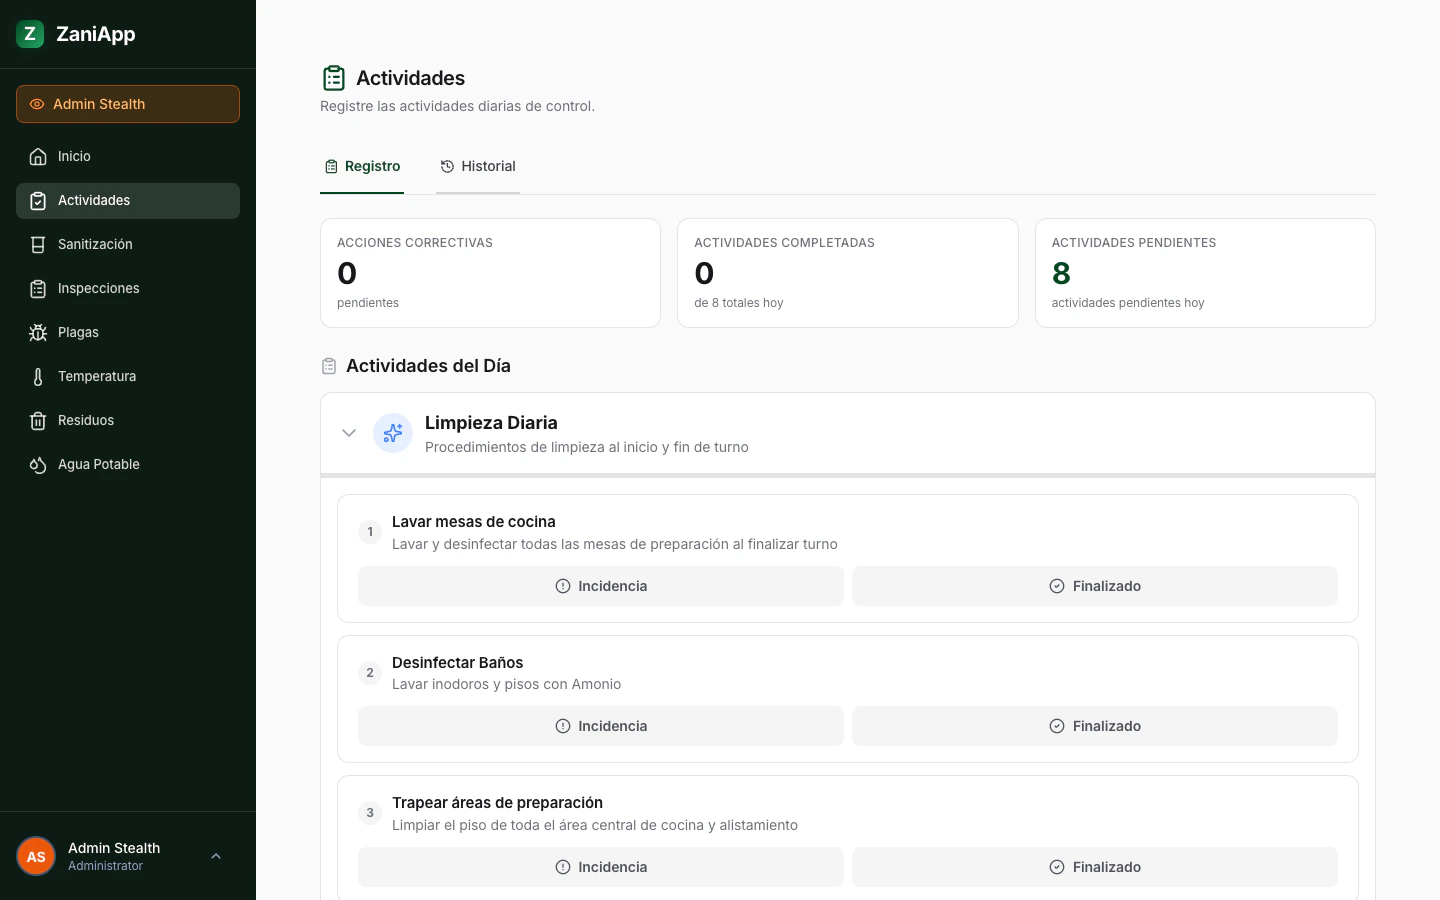Click the Plagas bug icon
The width and height of the screenshot is (1440, 900).
pos(38,332)
